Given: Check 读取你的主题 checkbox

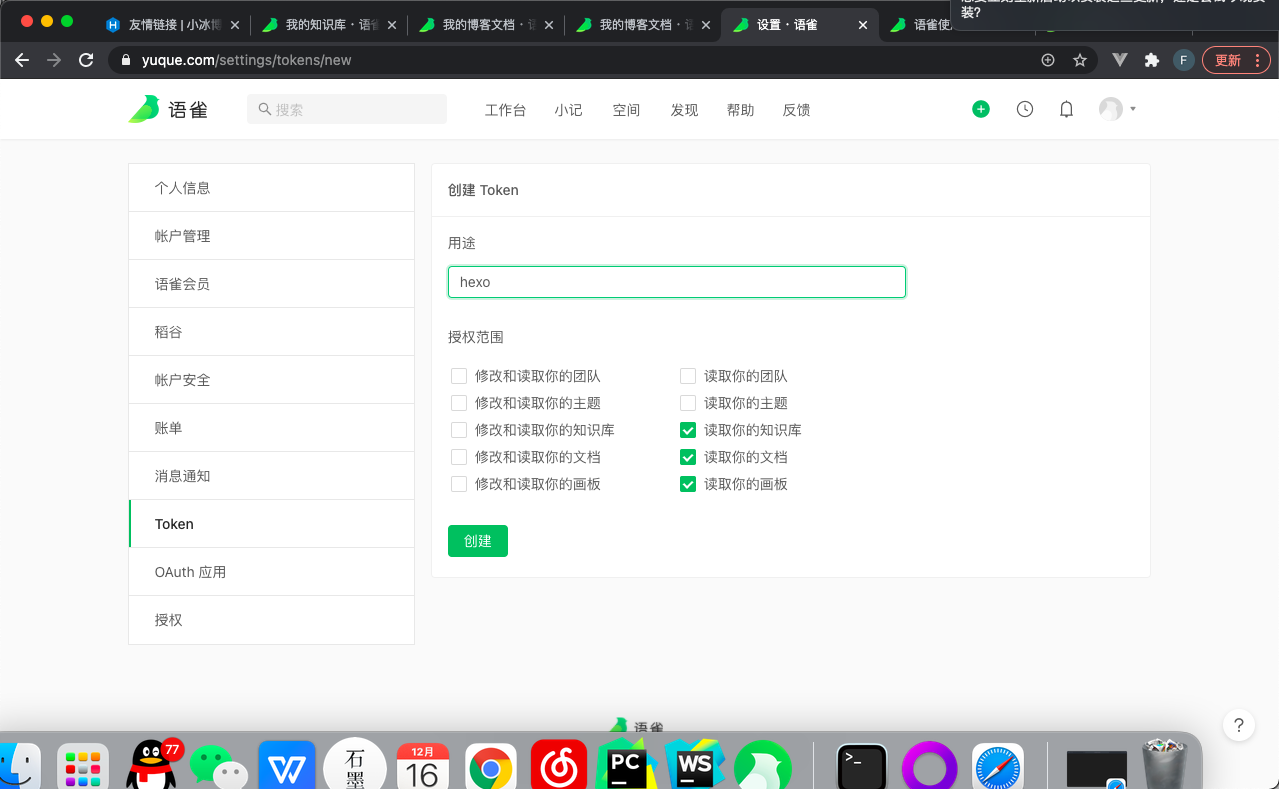Looking at the screenshot, I should [688, 403].
